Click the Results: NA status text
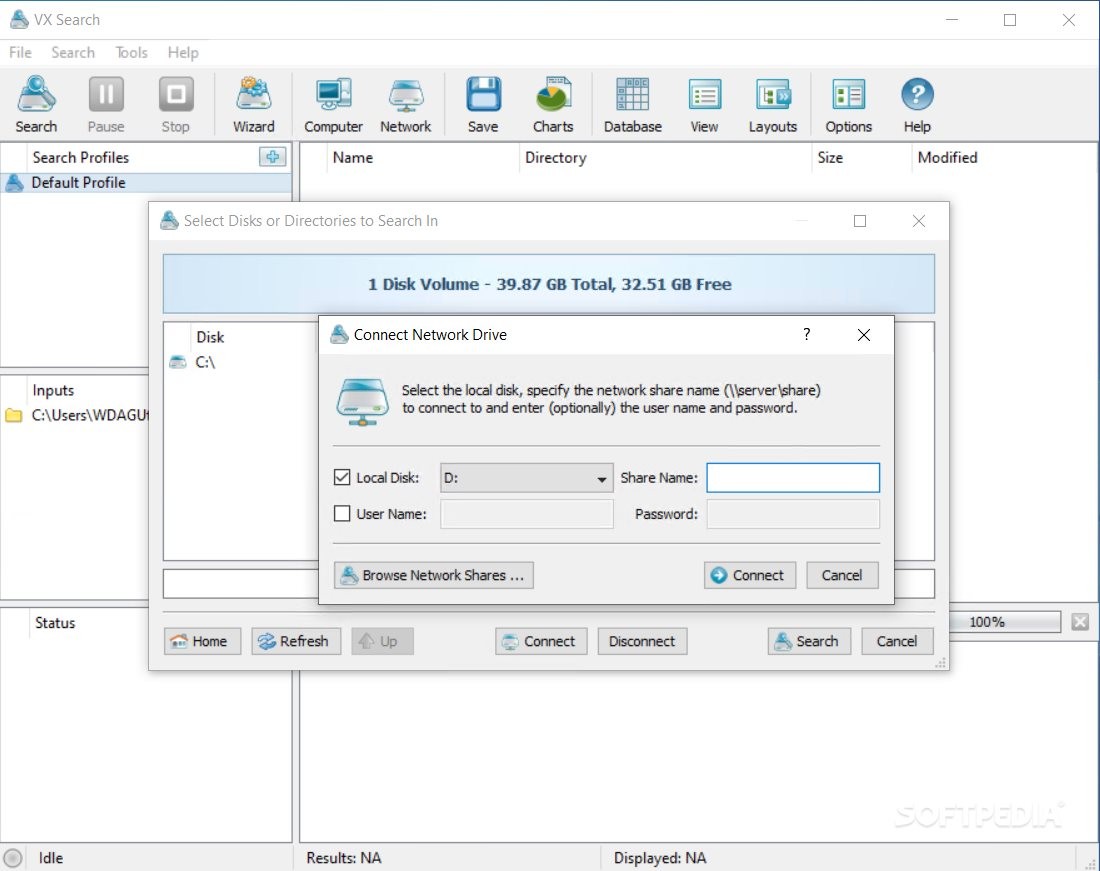1100x871 pixels. [x=344, y=858]
